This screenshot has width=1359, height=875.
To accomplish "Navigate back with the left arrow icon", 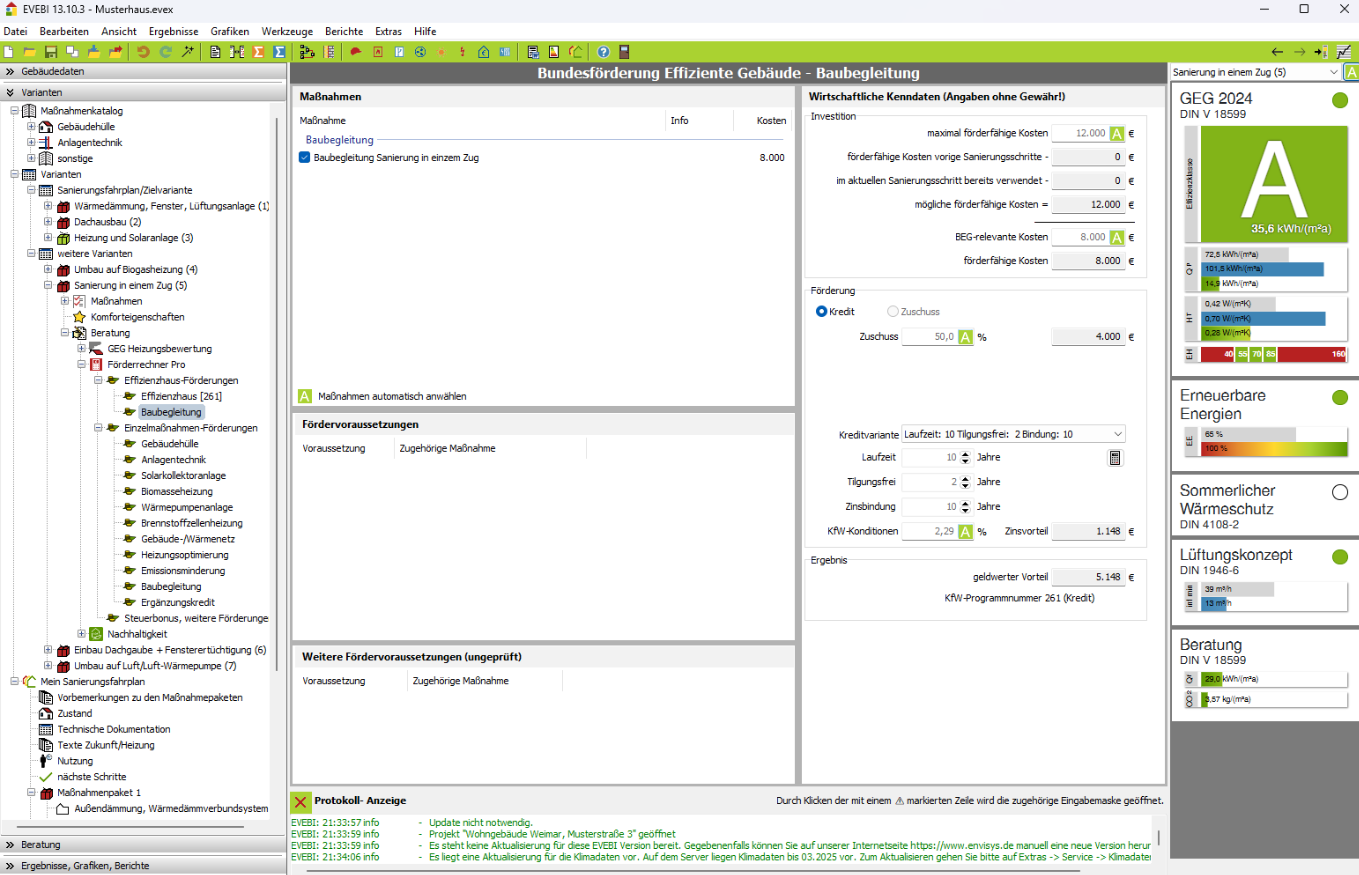I will (1277, 52).
